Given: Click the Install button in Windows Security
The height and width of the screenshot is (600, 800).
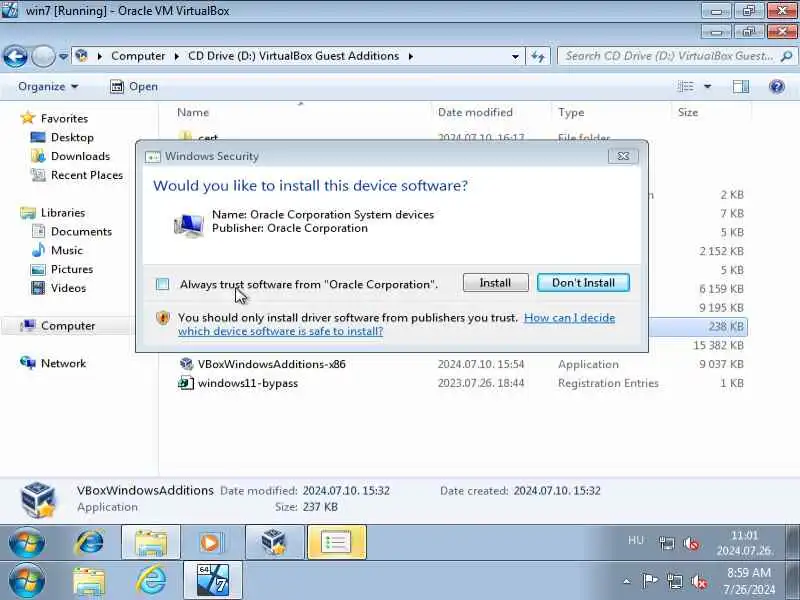Looking at the screenshot, I should (x=495, y=283).
